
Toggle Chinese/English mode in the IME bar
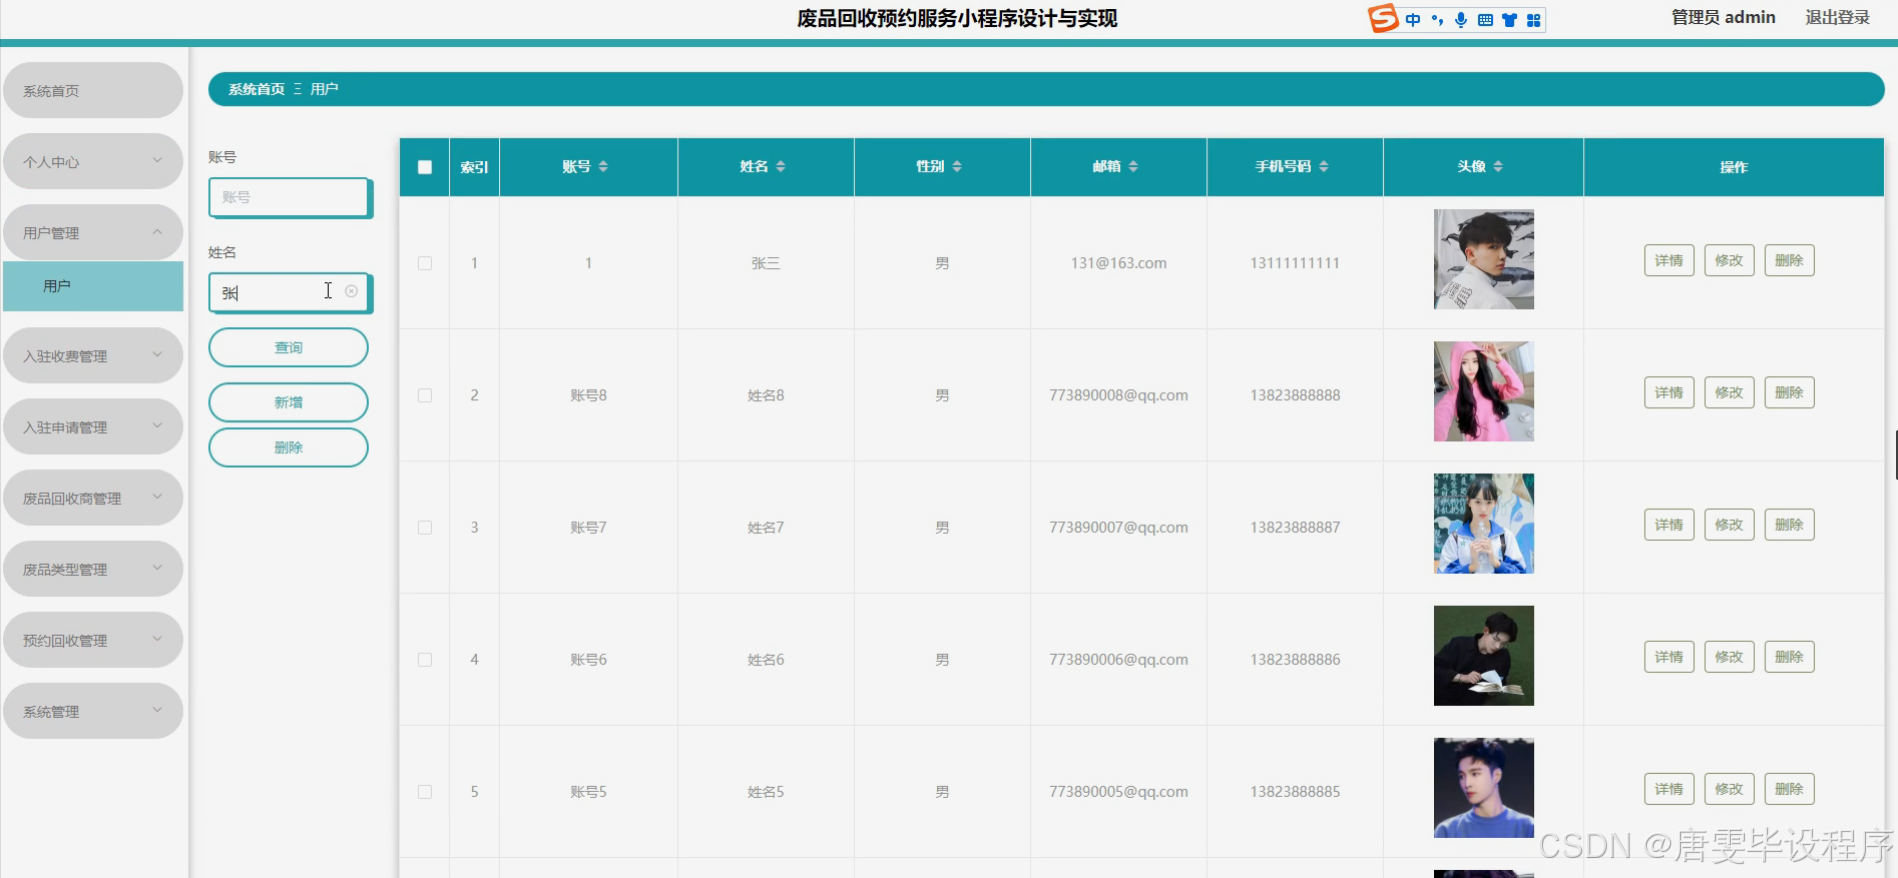tap(1413, 20)
